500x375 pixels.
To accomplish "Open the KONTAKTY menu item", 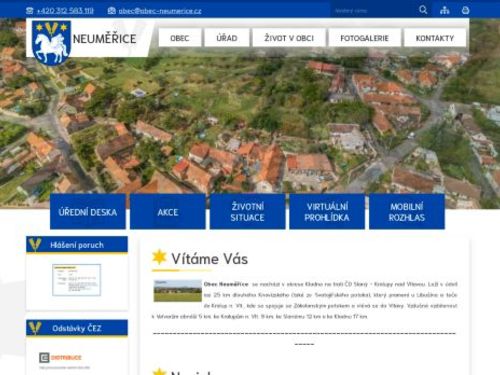I will point(435,38).
